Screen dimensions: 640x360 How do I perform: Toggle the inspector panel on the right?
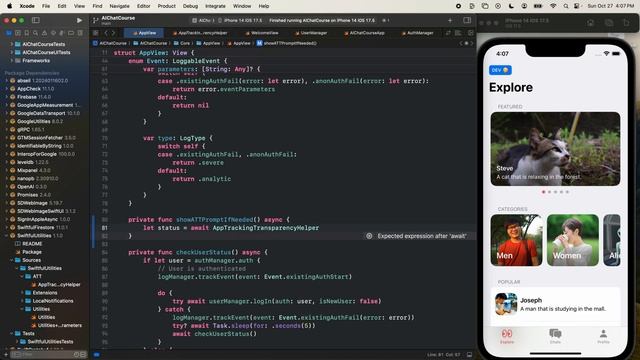pyautogui.click(x=467, y=20)
